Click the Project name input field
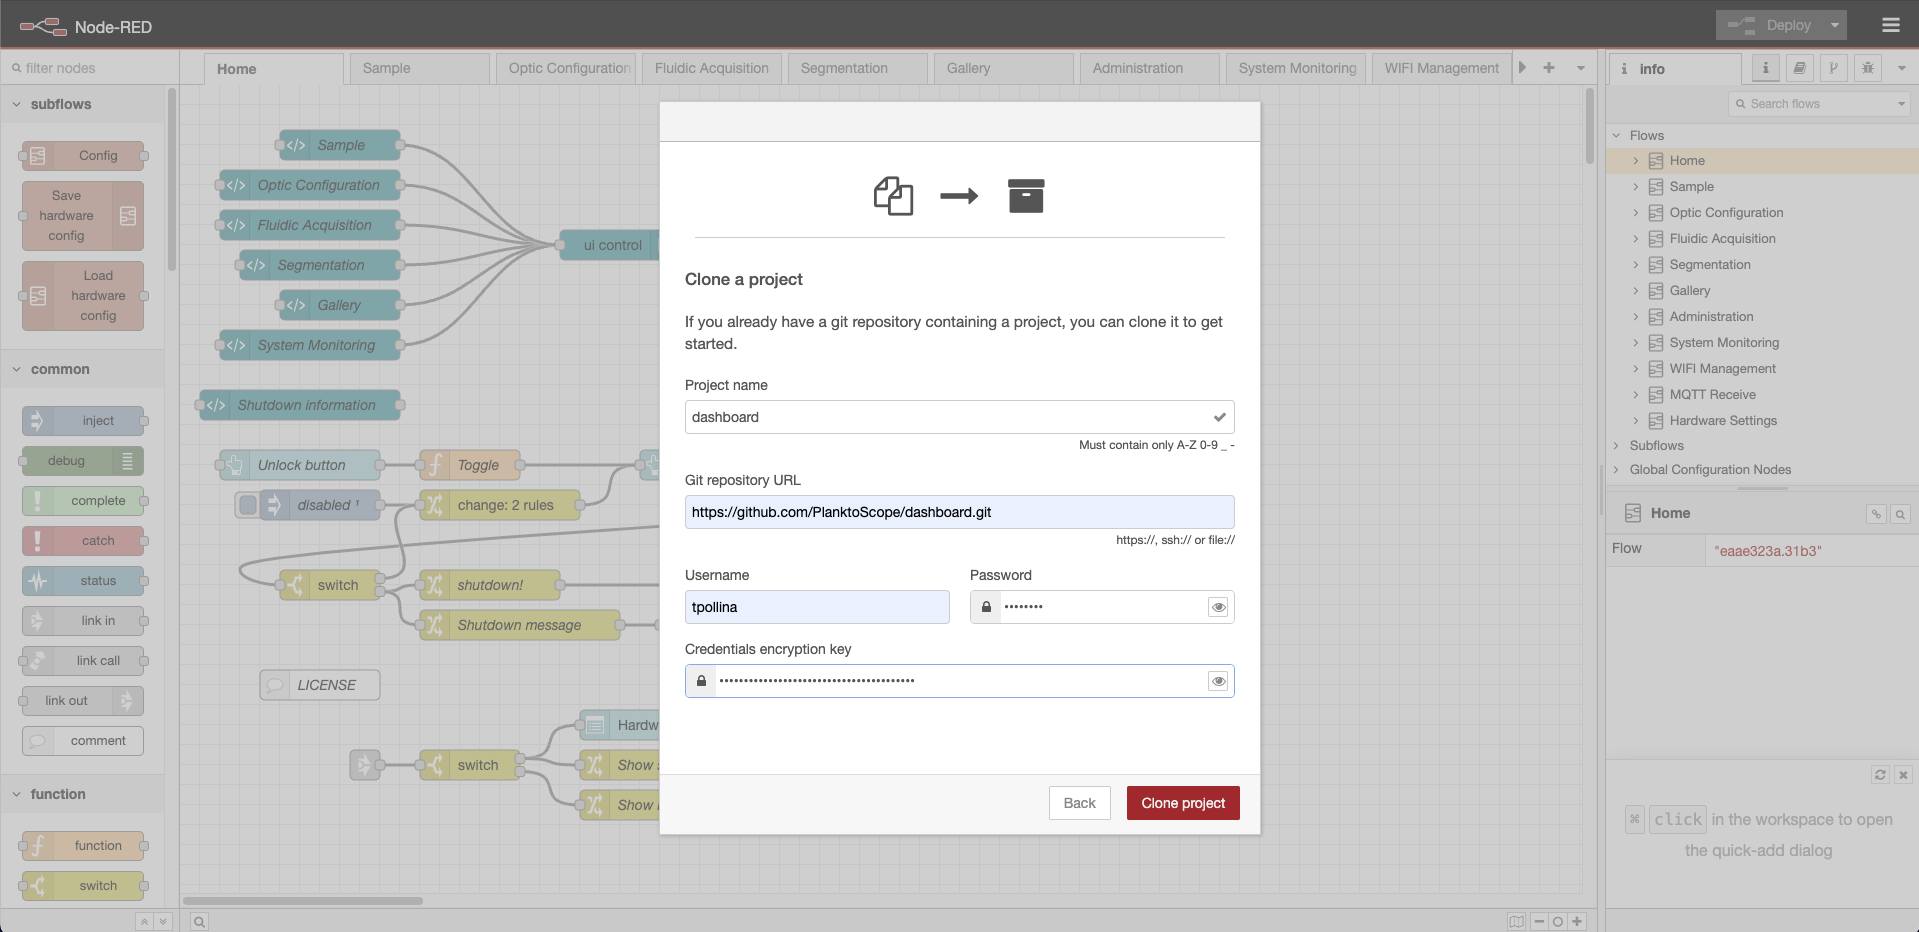Viewport: 1919px width, 932px height. click(x=959, y=417)
